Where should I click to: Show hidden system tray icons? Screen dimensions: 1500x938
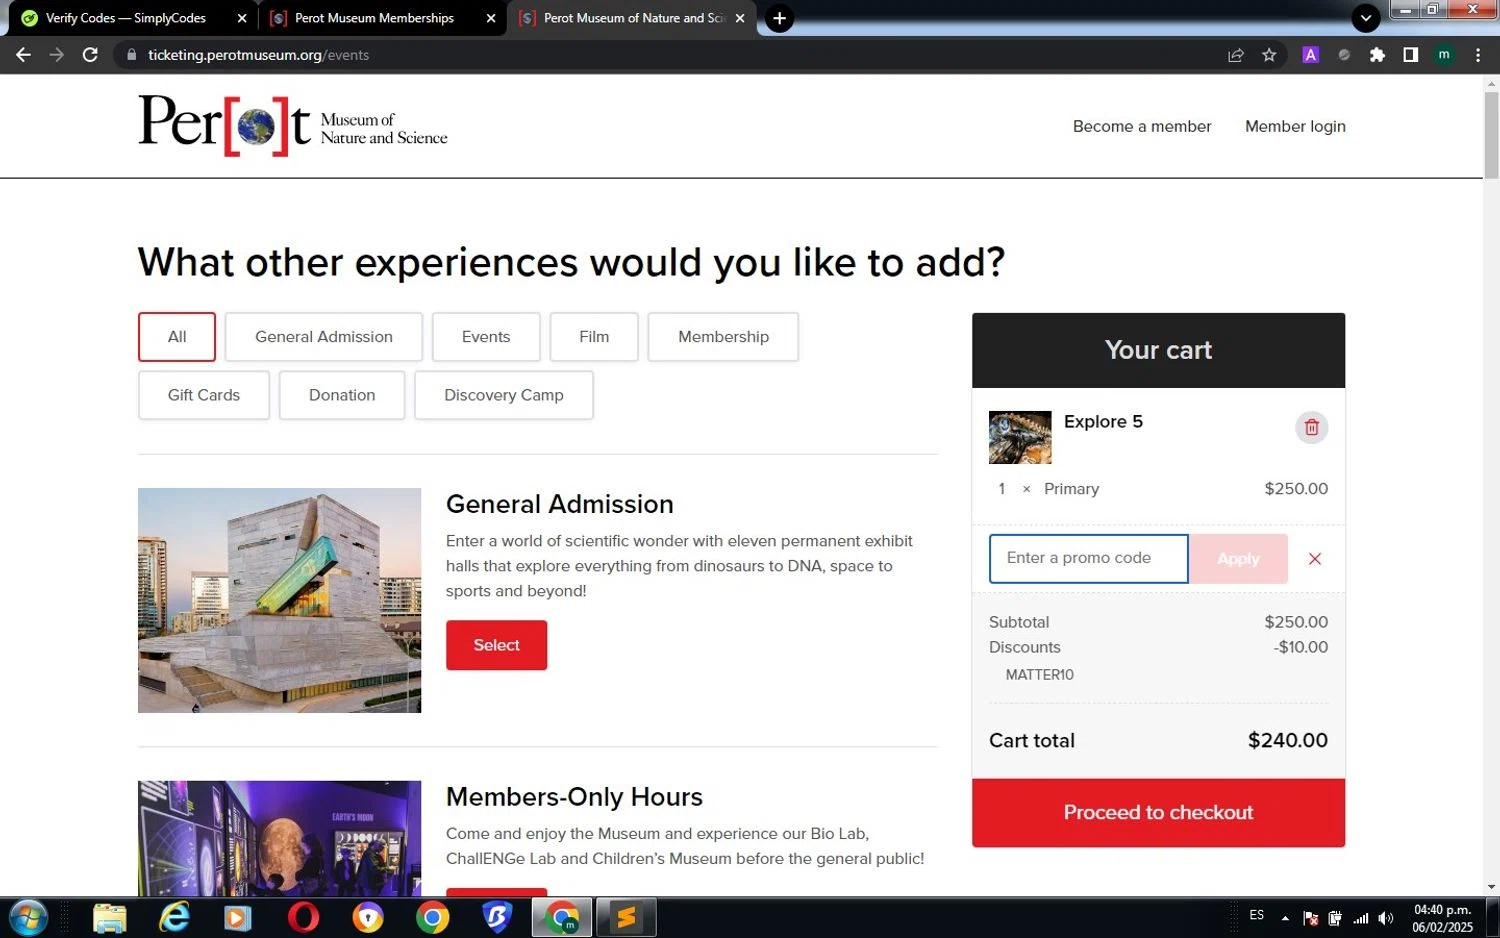1285,918
